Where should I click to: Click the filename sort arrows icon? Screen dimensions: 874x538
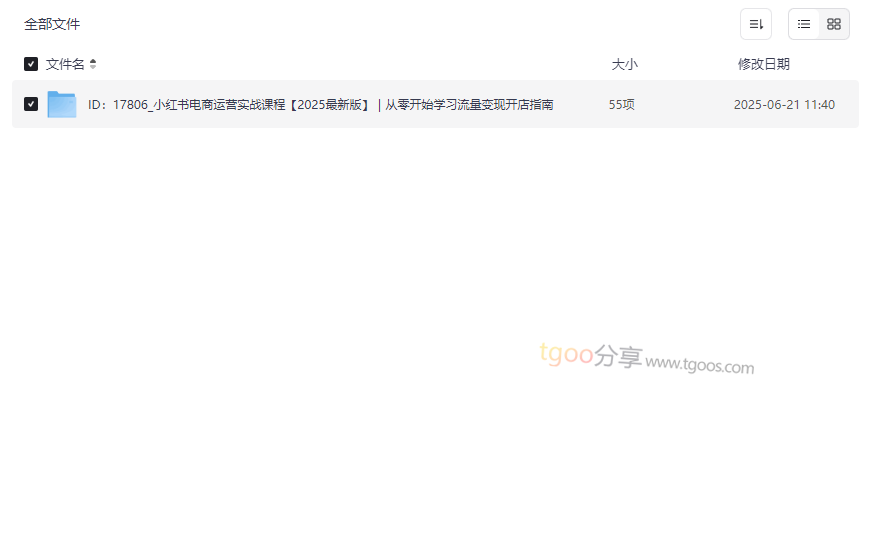point(93,64)
